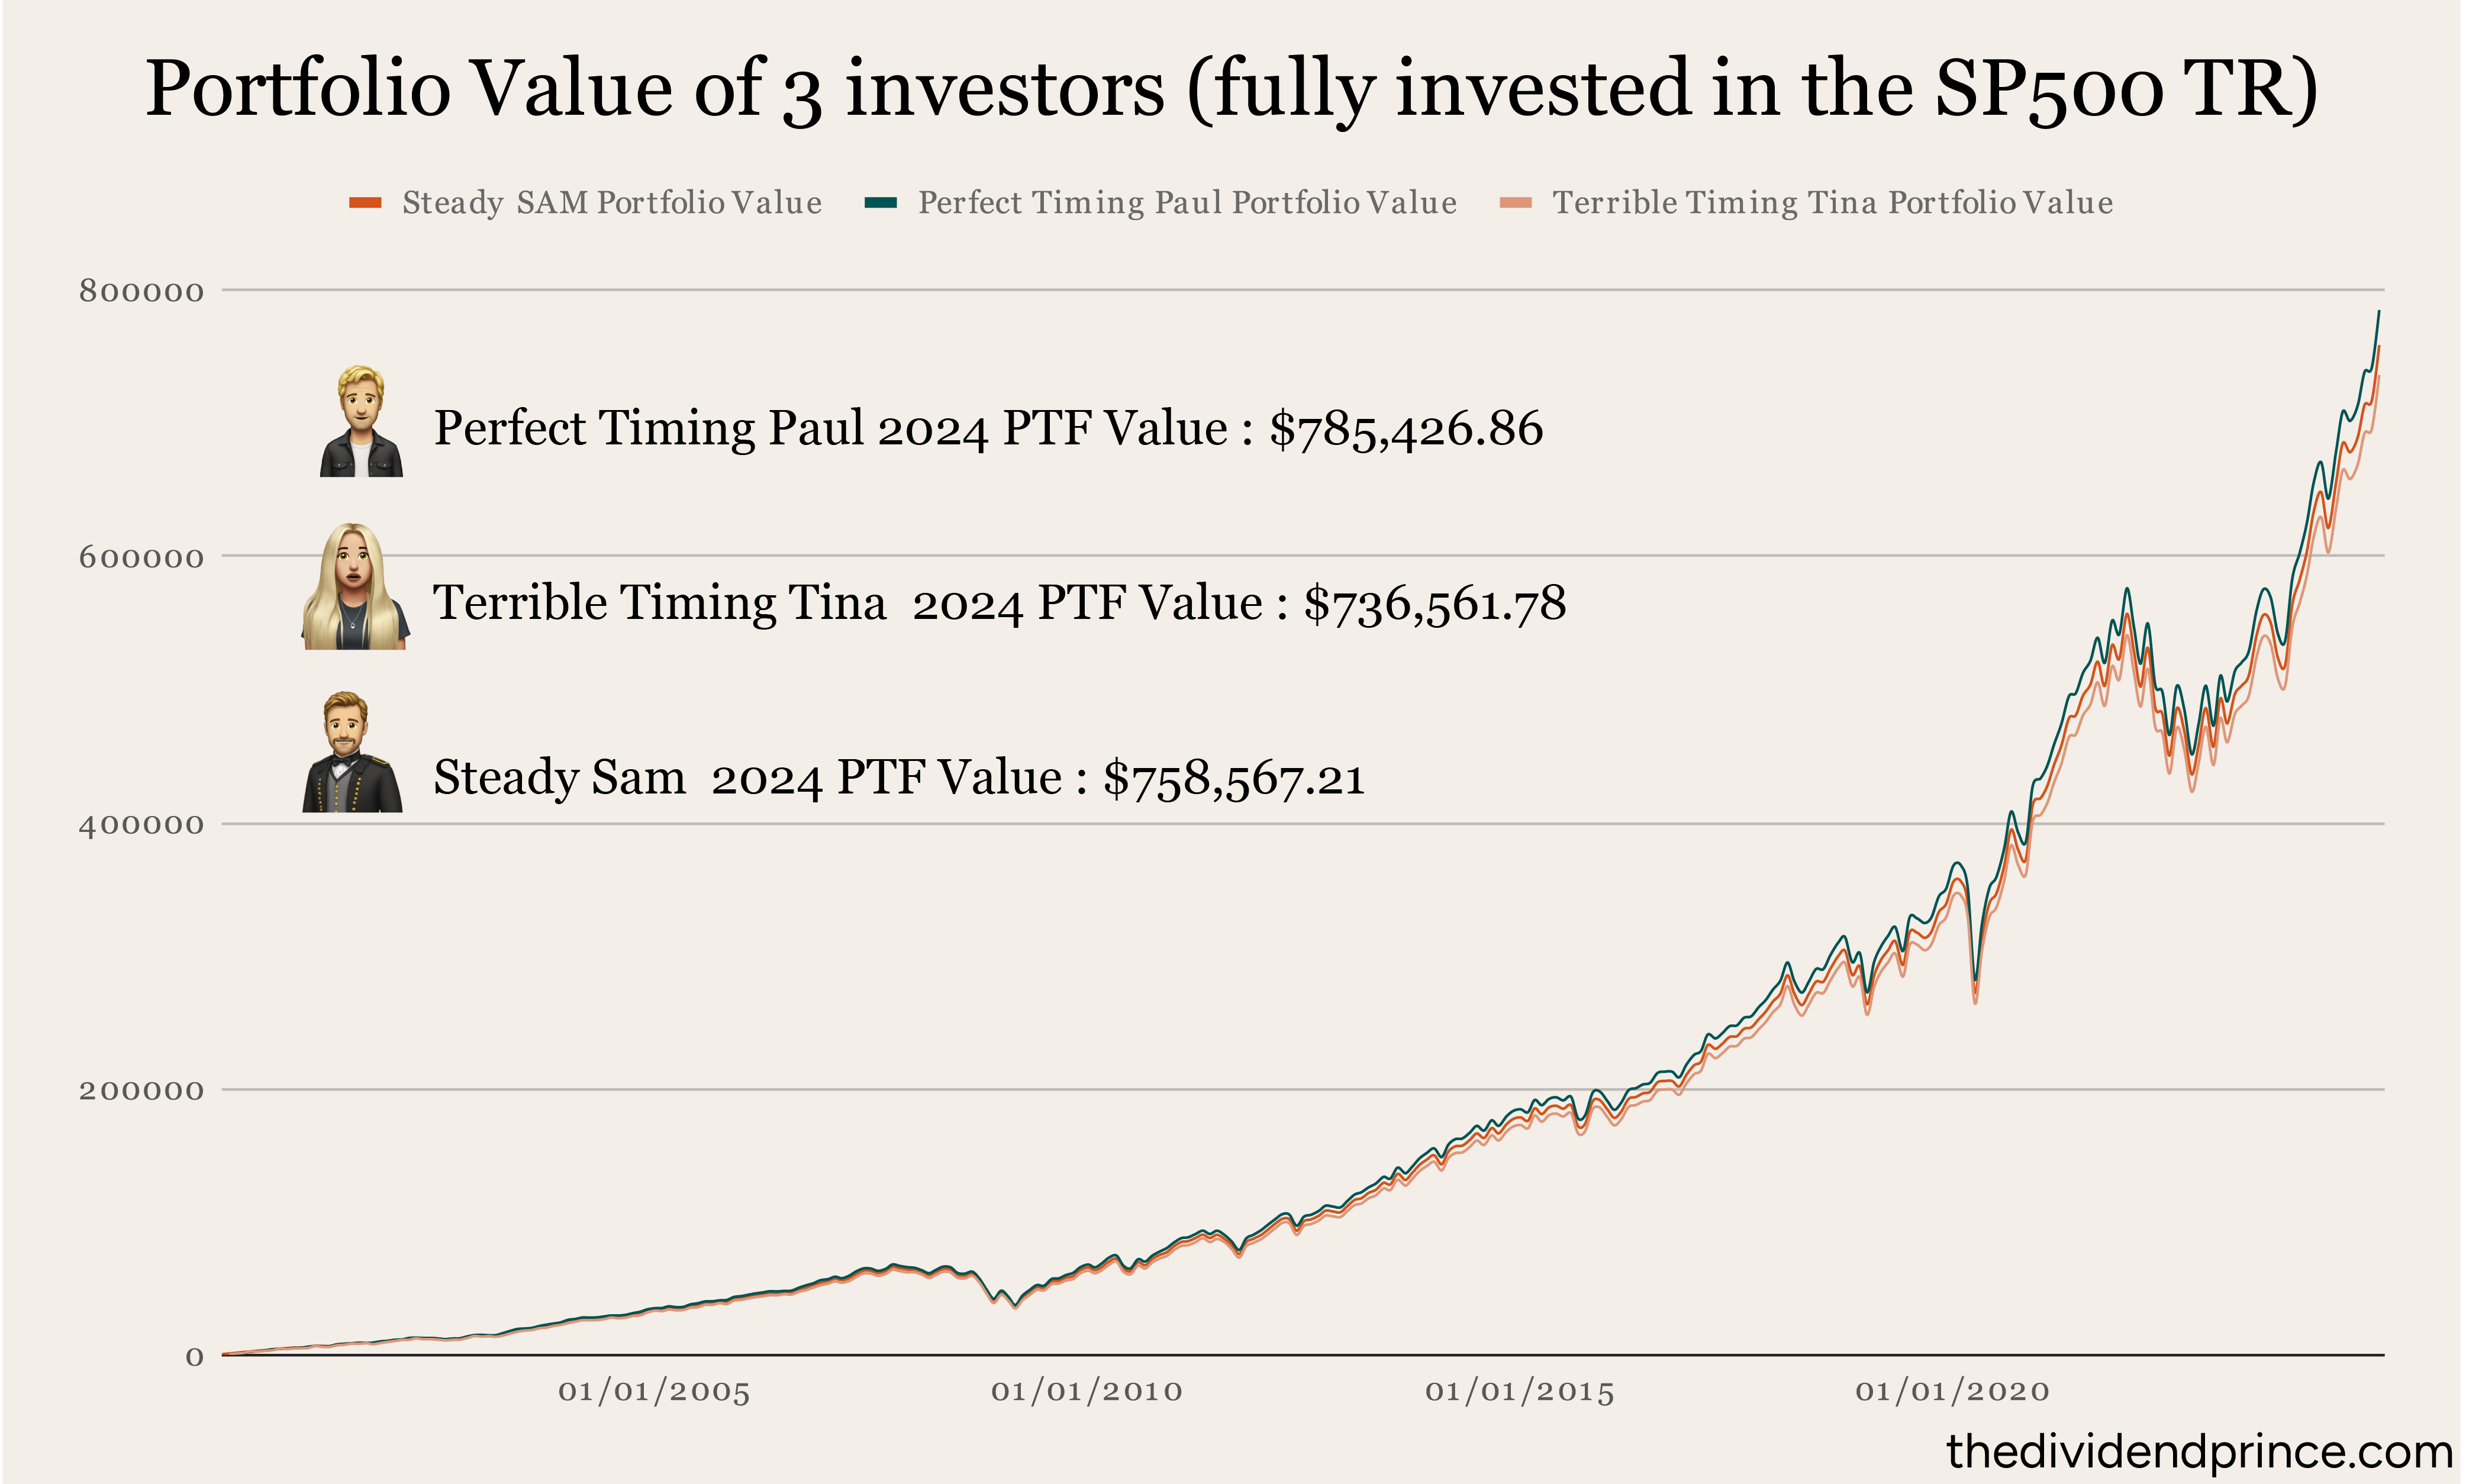The width and height of the screenshot is (2466, 1484).
Task: Click the 400000 y-axis label
Action: tap(141, 824)
